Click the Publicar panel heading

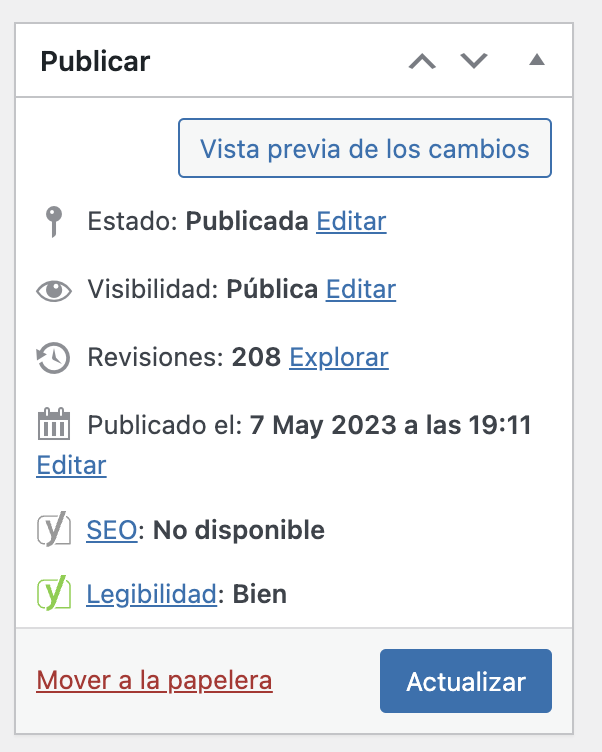point(95,61)
